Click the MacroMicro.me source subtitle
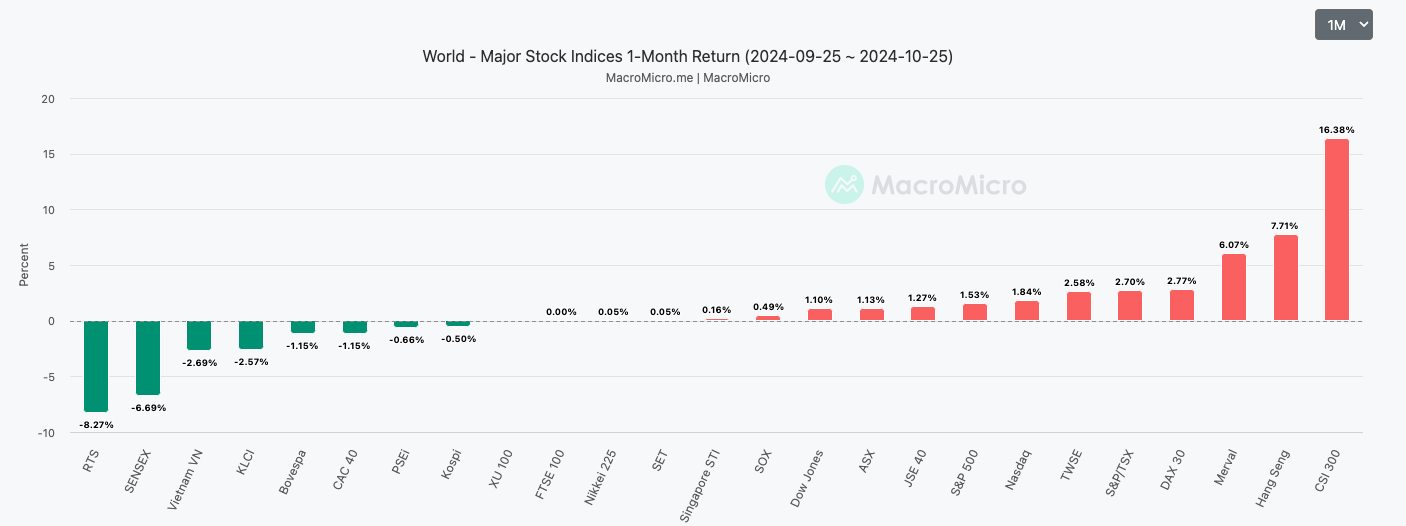This screenshot has height=526, width=1406. [x=687, y=78]
